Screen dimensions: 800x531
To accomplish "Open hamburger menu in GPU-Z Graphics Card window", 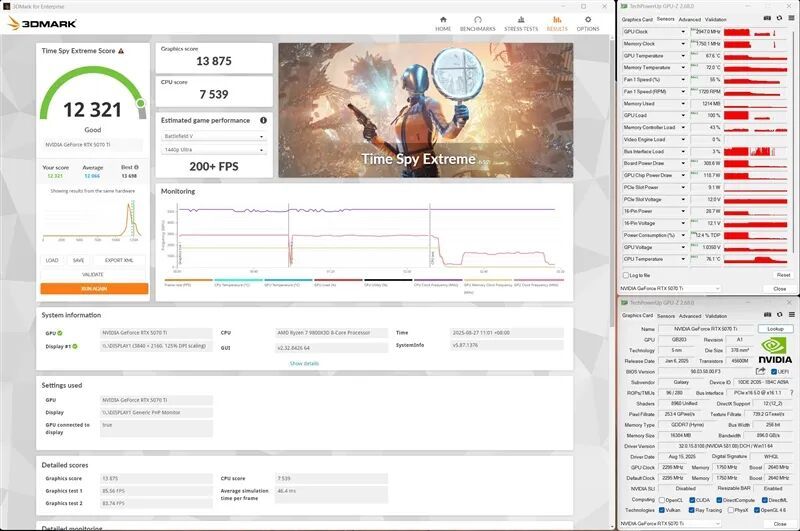I will pyautogui.click(x=792, y=315).
